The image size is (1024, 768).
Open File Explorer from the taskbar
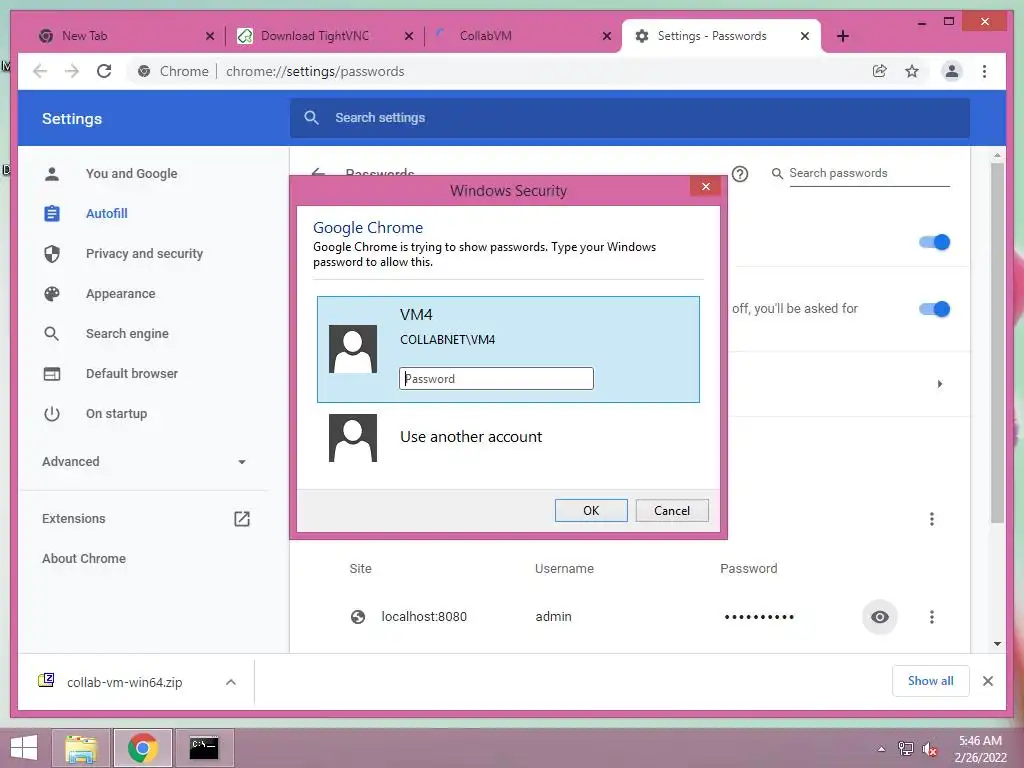coord(81,748)
